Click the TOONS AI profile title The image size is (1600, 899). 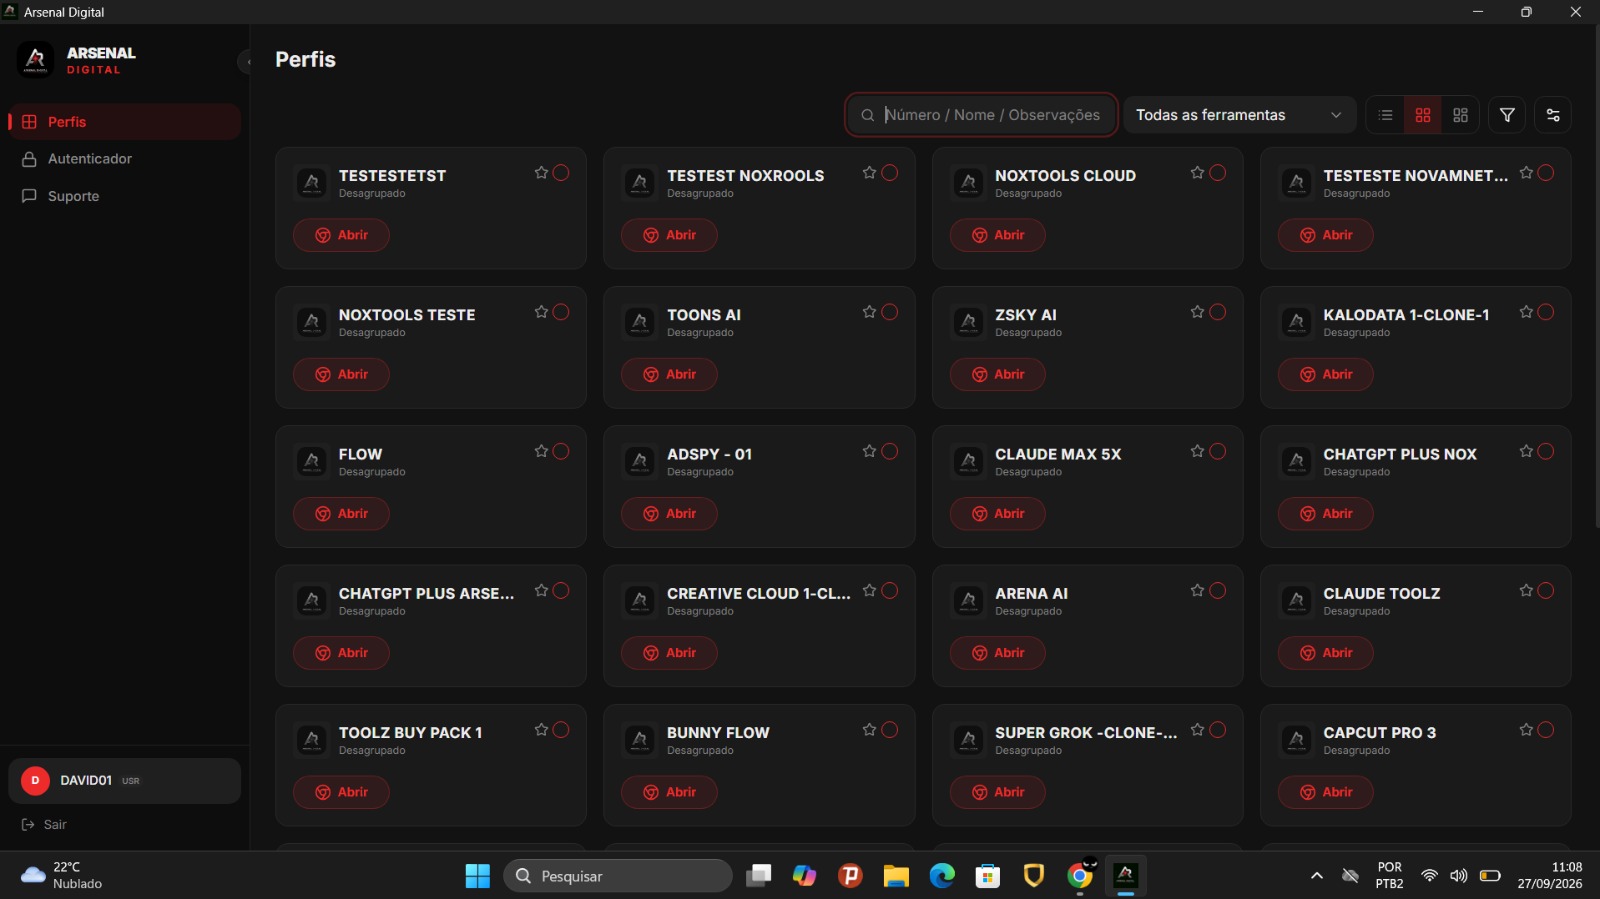[x=704, y=315]
